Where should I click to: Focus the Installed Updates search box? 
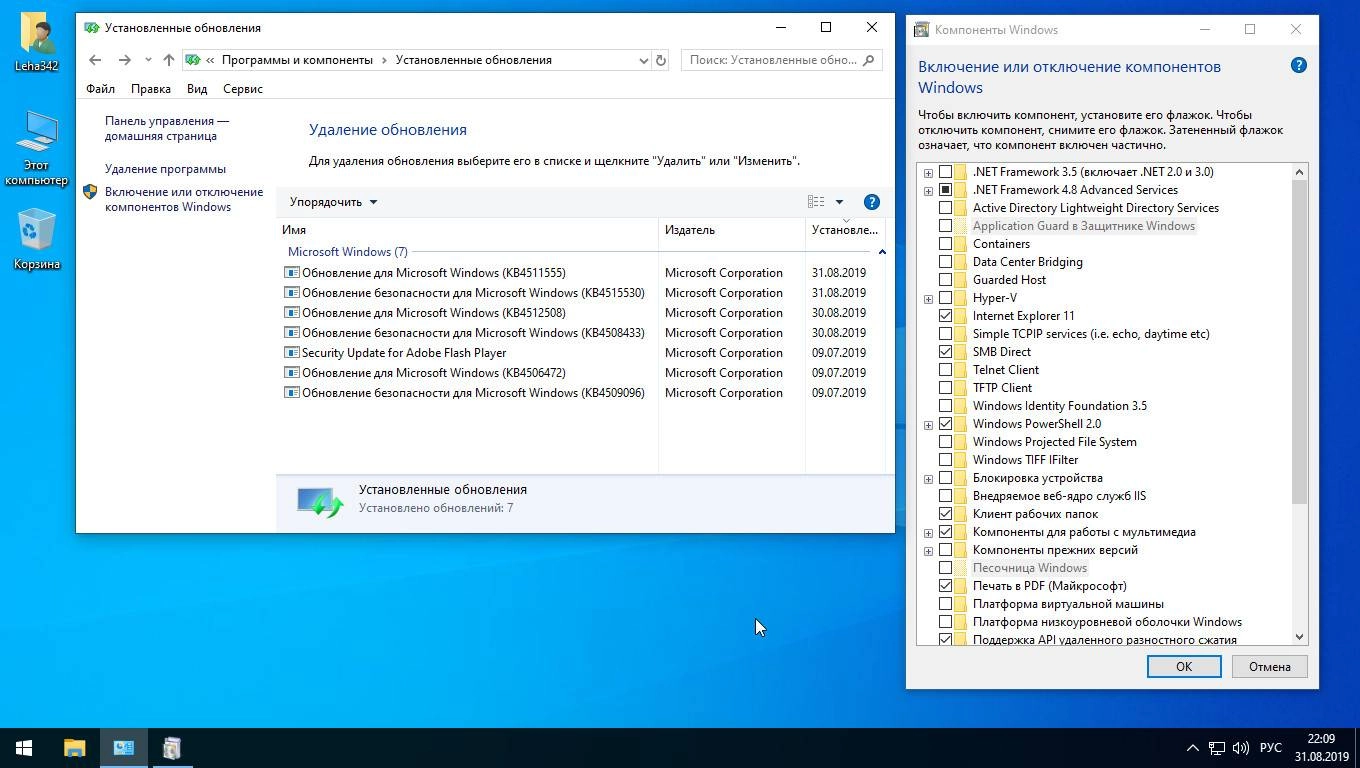tap(773, 60)
